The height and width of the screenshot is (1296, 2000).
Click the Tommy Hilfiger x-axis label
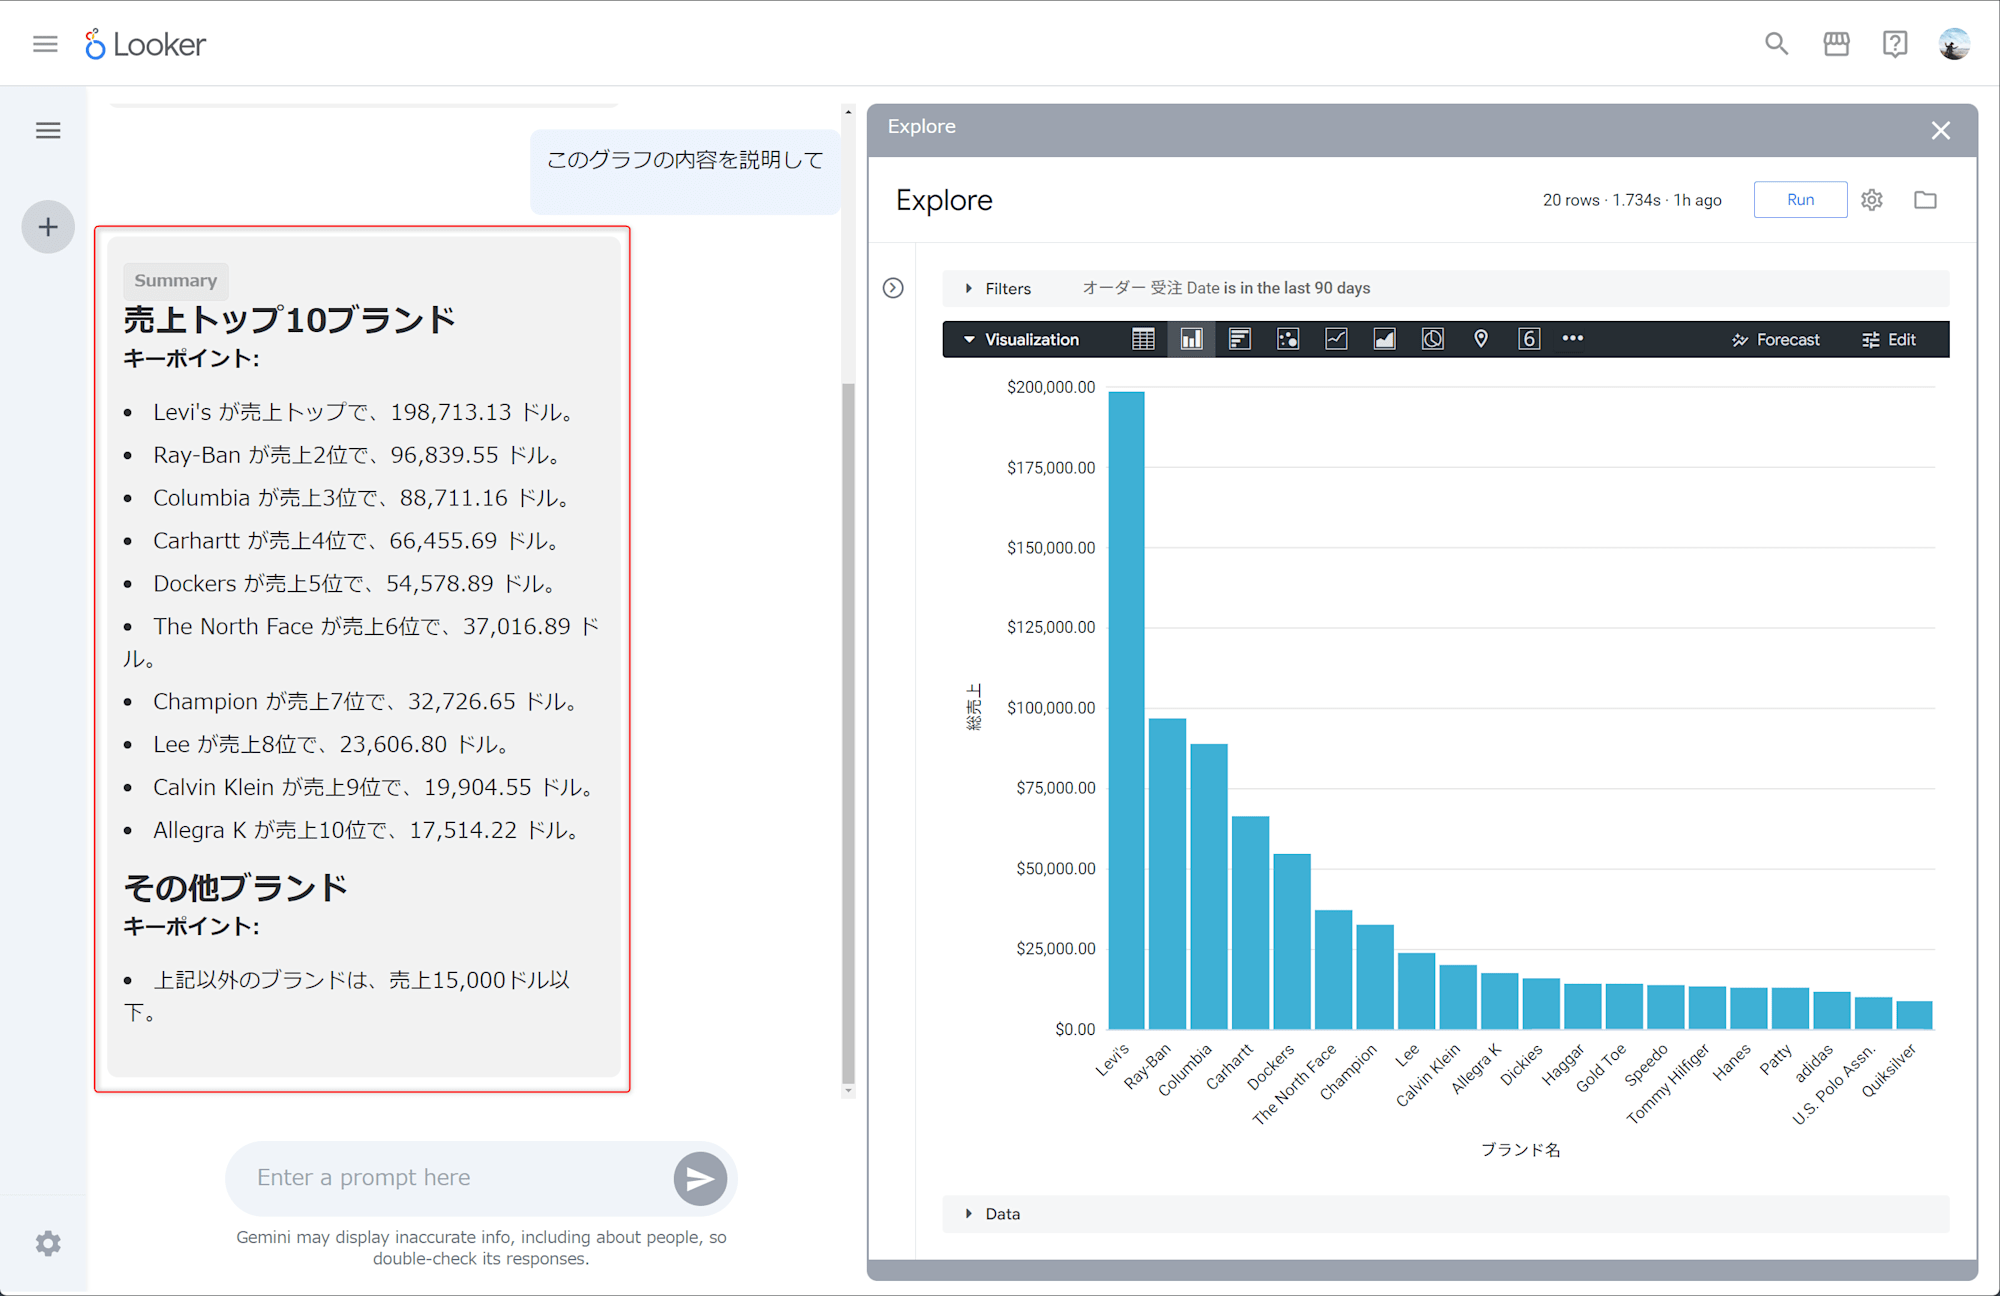point(1668,1084)
